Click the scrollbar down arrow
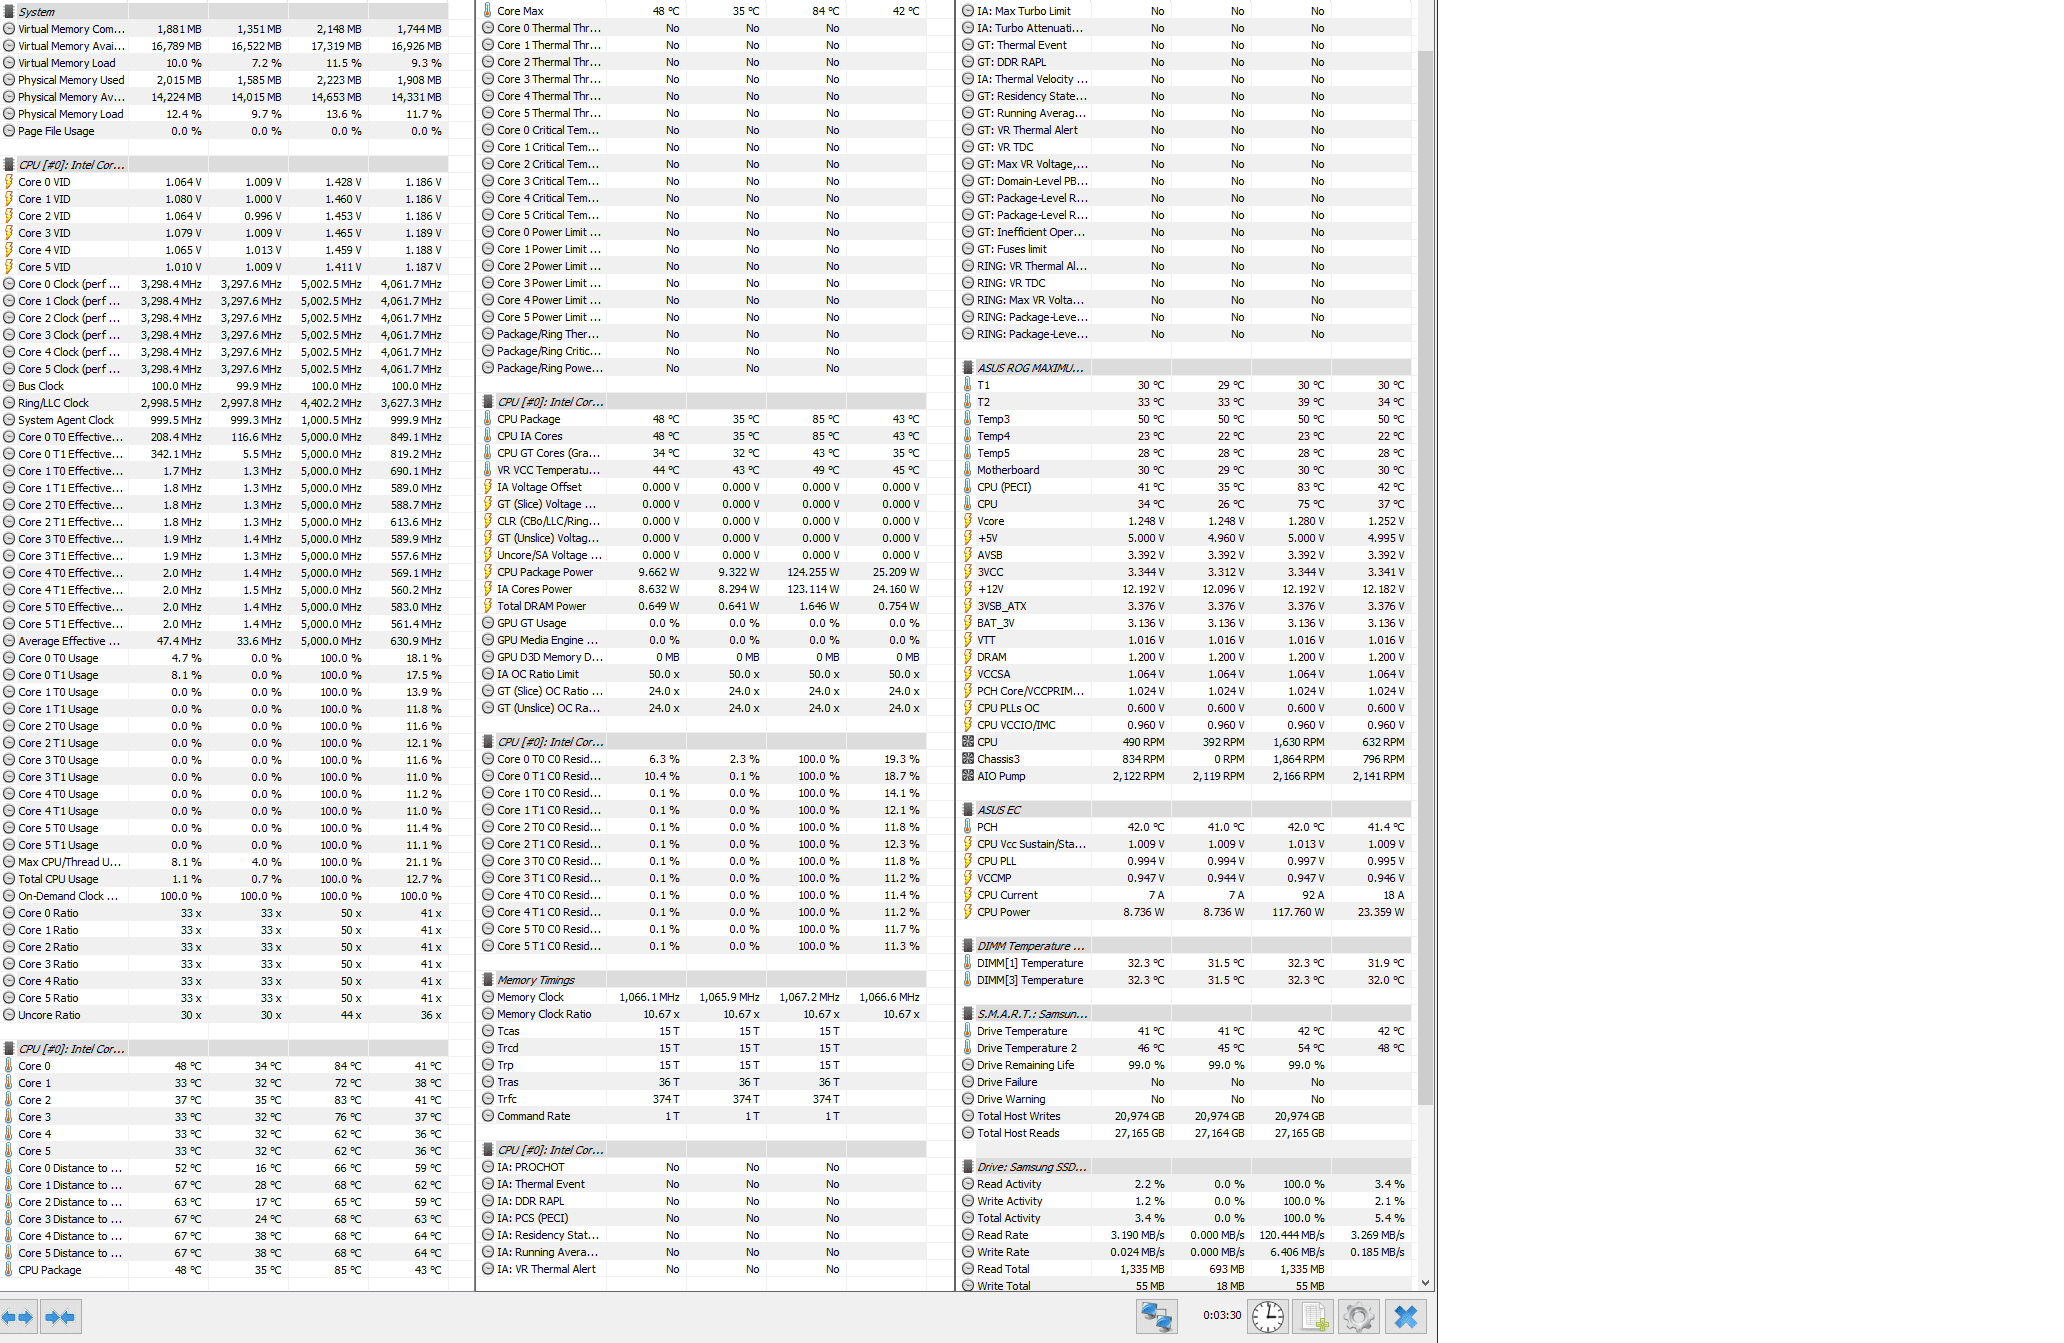Viewport: 2064px width, 1343px height. [x=1425, y=1283]
